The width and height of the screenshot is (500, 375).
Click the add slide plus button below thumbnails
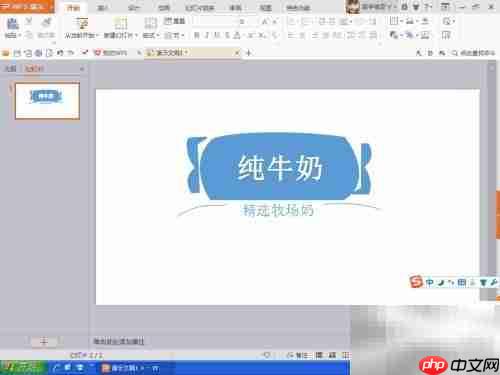coord(44,341)
